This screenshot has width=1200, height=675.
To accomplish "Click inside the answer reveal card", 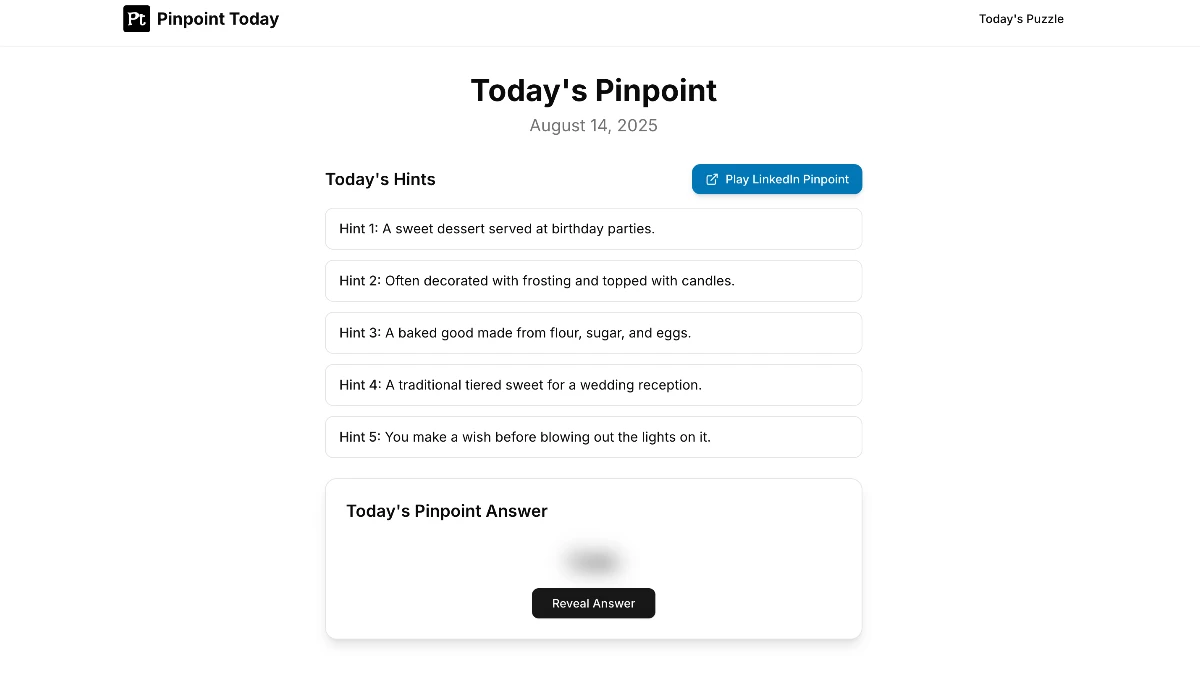I will (x=593, y=558).
